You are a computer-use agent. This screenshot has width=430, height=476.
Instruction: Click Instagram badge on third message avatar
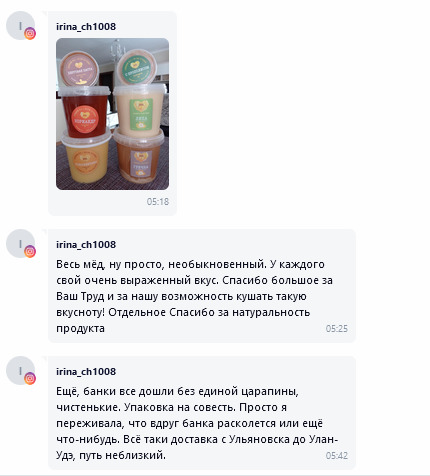30,378
